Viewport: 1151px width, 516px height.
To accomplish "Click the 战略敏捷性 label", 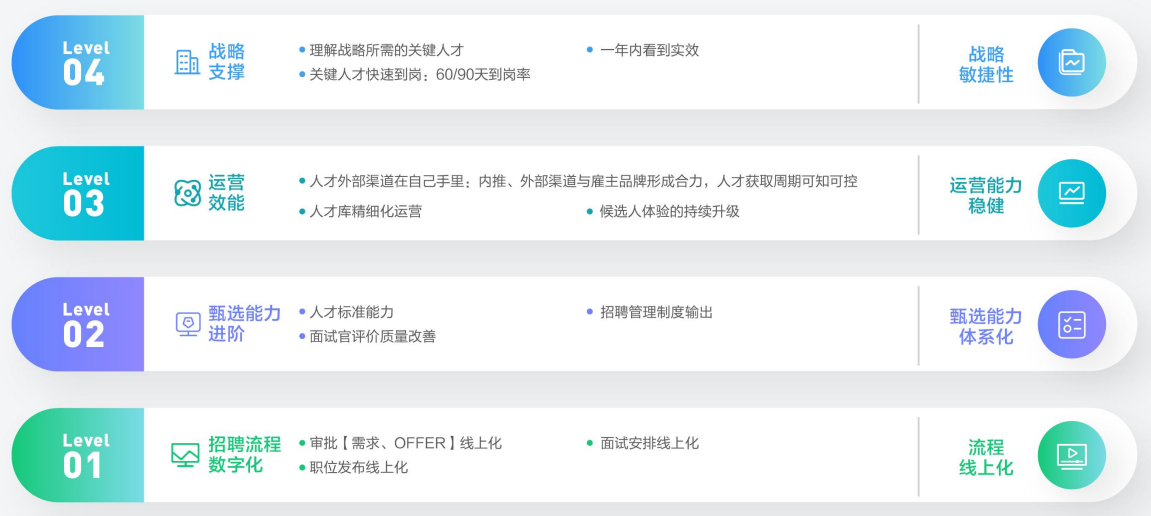I will click(x=986, y=64).
